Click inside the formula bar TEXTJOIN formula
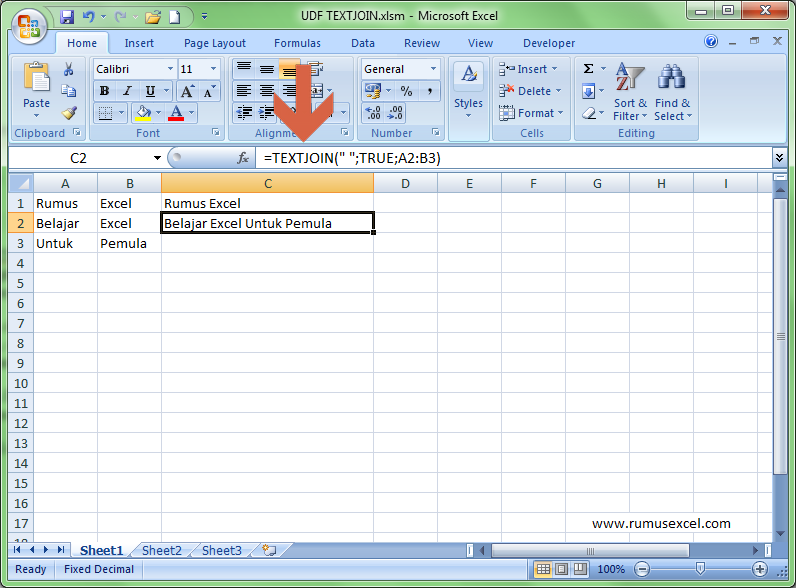The width and height of the screenshot is (796, 588). (352, 158)
